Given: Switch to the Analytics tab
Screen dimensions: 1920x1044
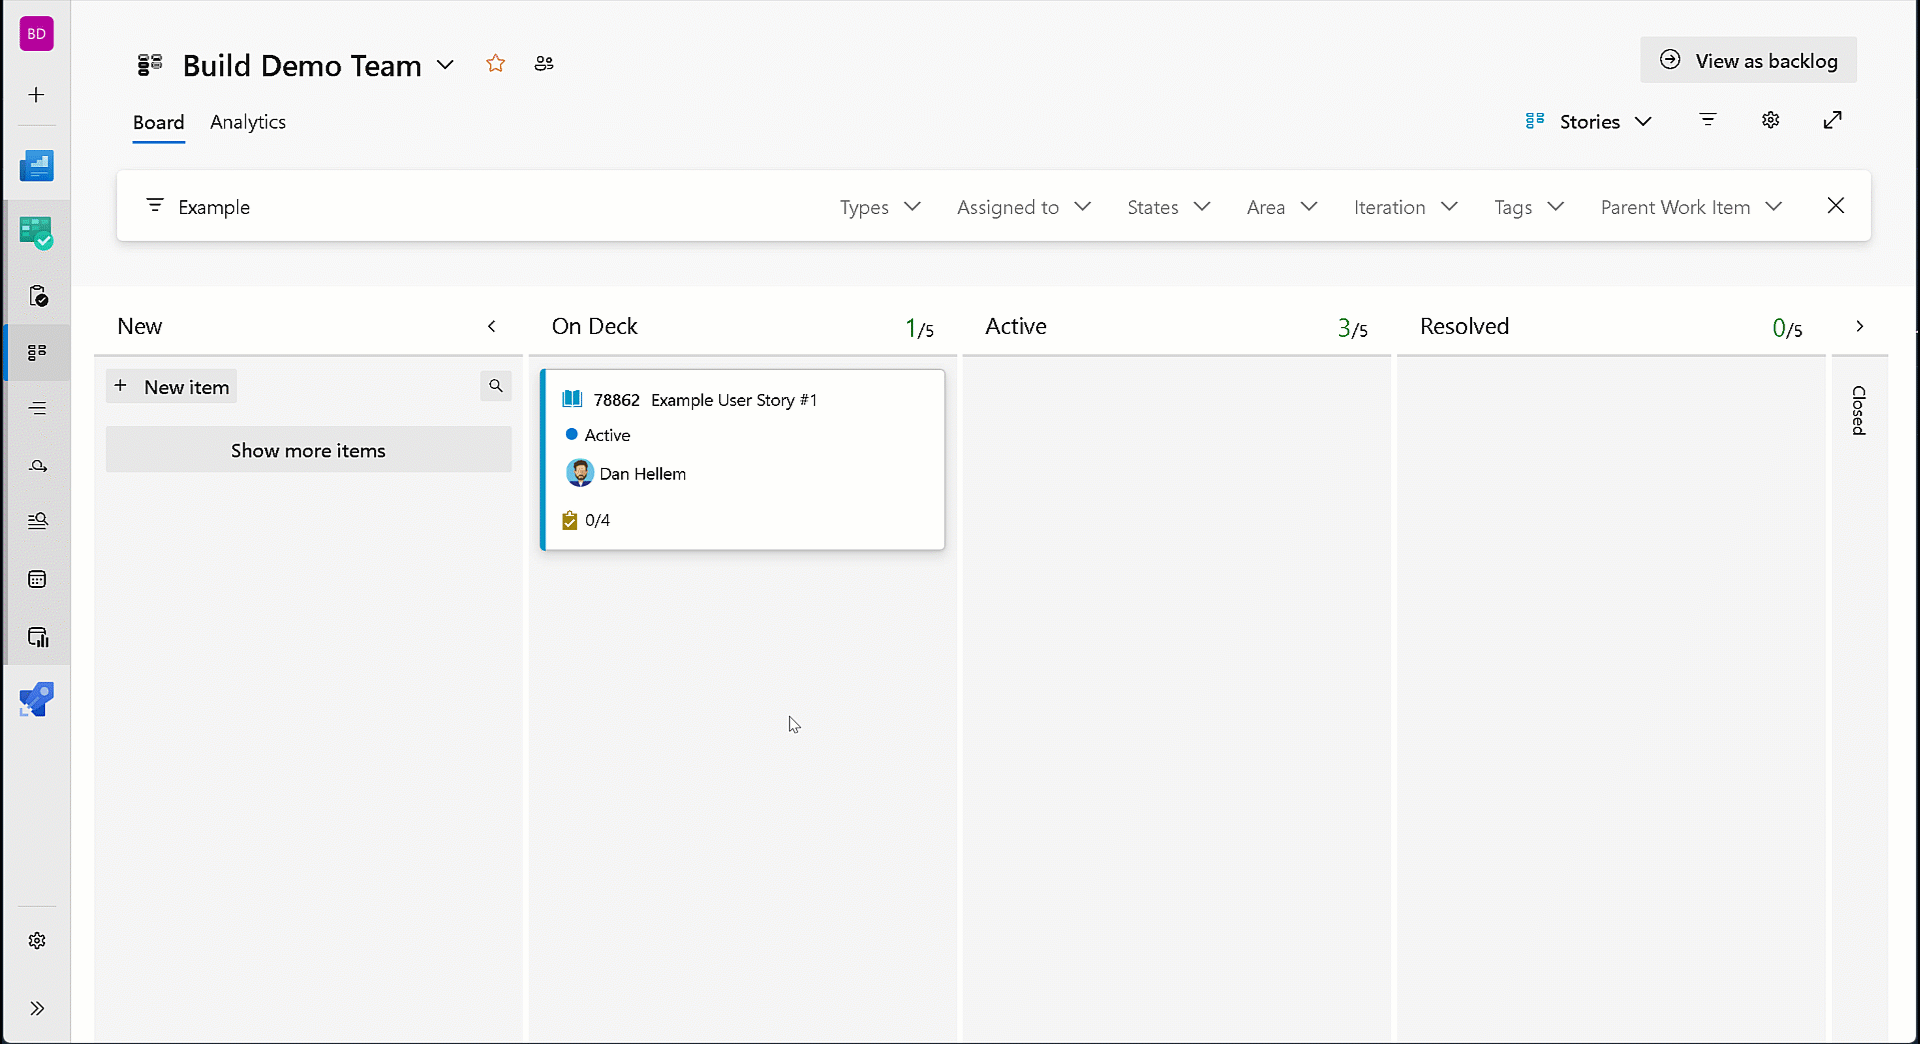Looking at the screenshot, I should [x=247, y=122].
